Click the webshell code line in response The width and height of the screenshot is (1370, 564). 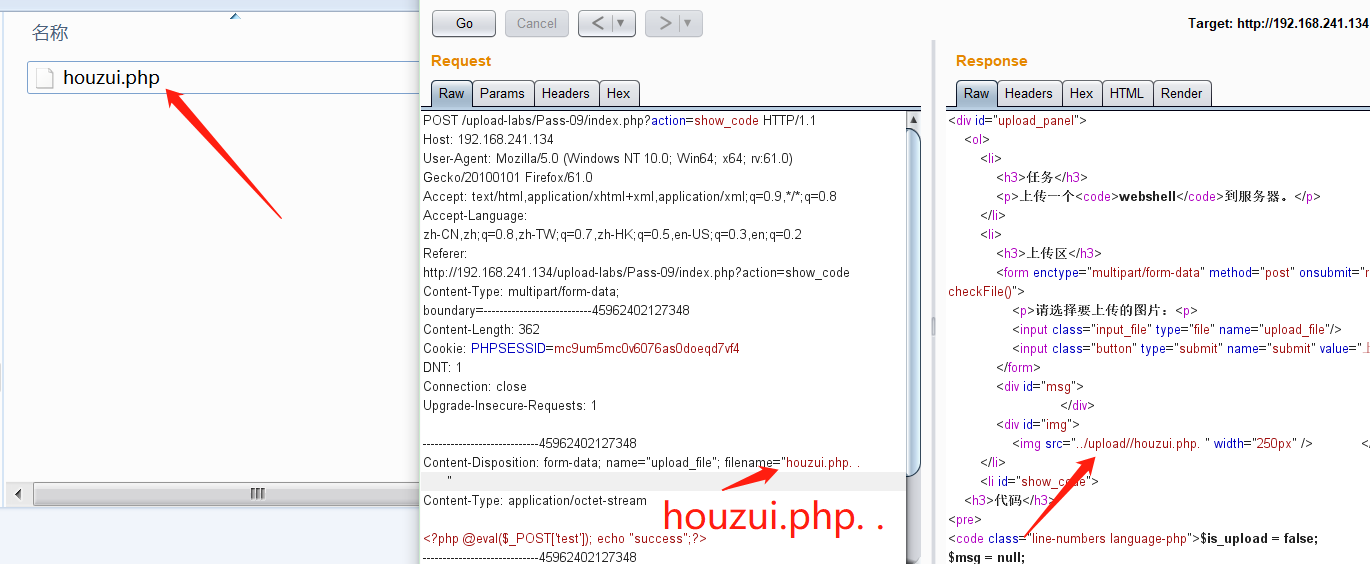point(1158,196)
